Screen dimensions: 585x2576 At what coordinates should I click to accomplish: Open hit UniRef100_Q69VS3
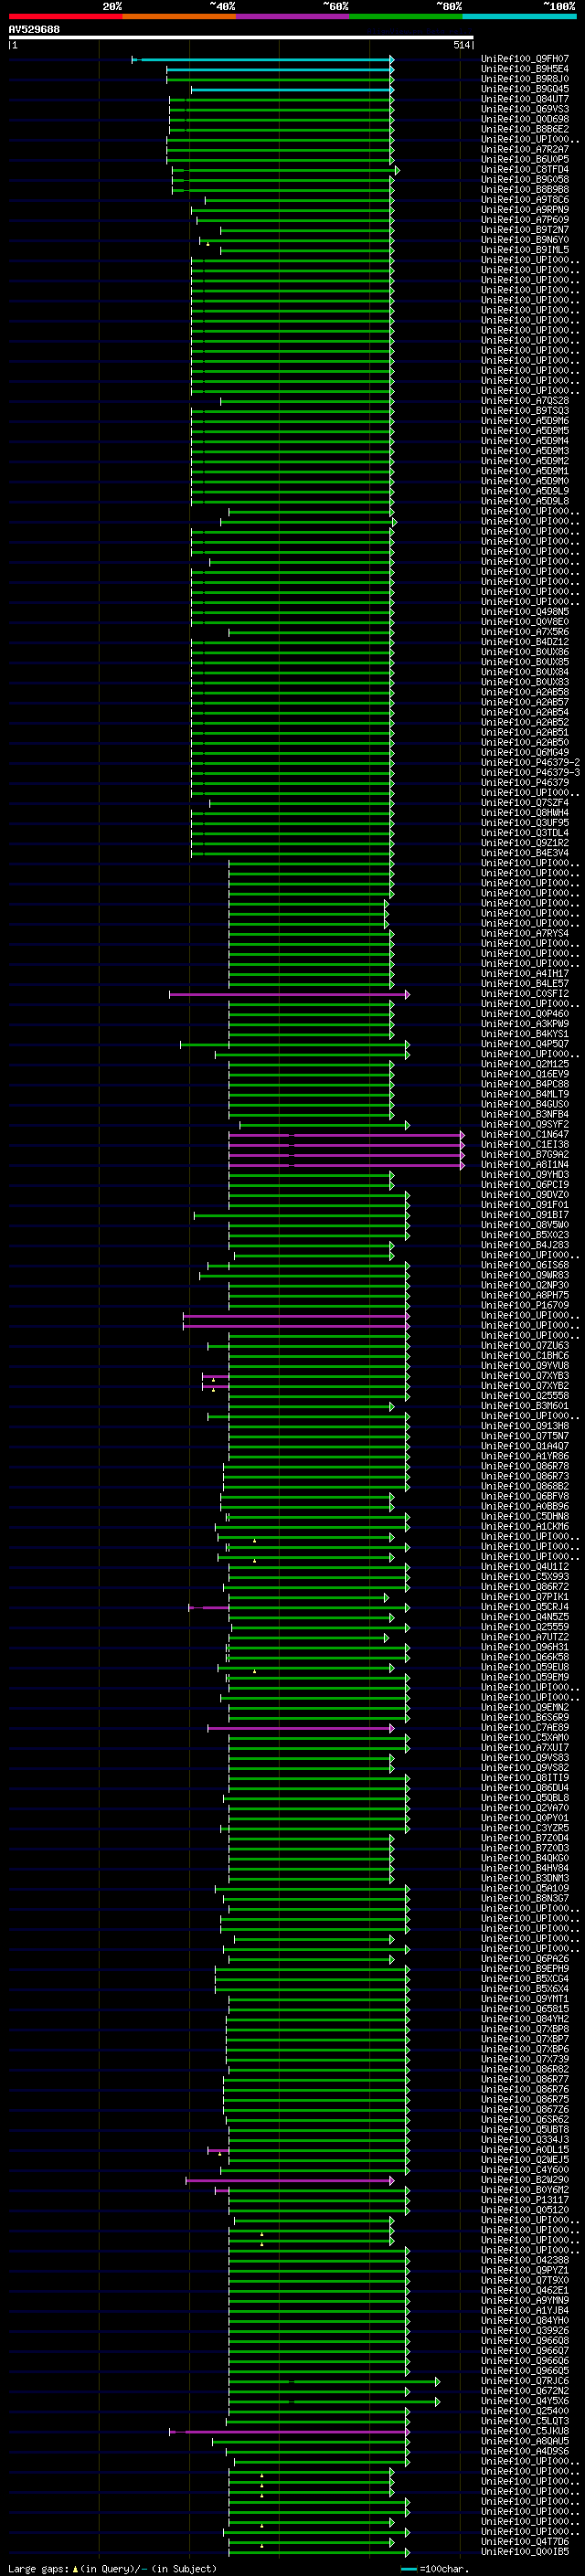[x=525, y=109]
